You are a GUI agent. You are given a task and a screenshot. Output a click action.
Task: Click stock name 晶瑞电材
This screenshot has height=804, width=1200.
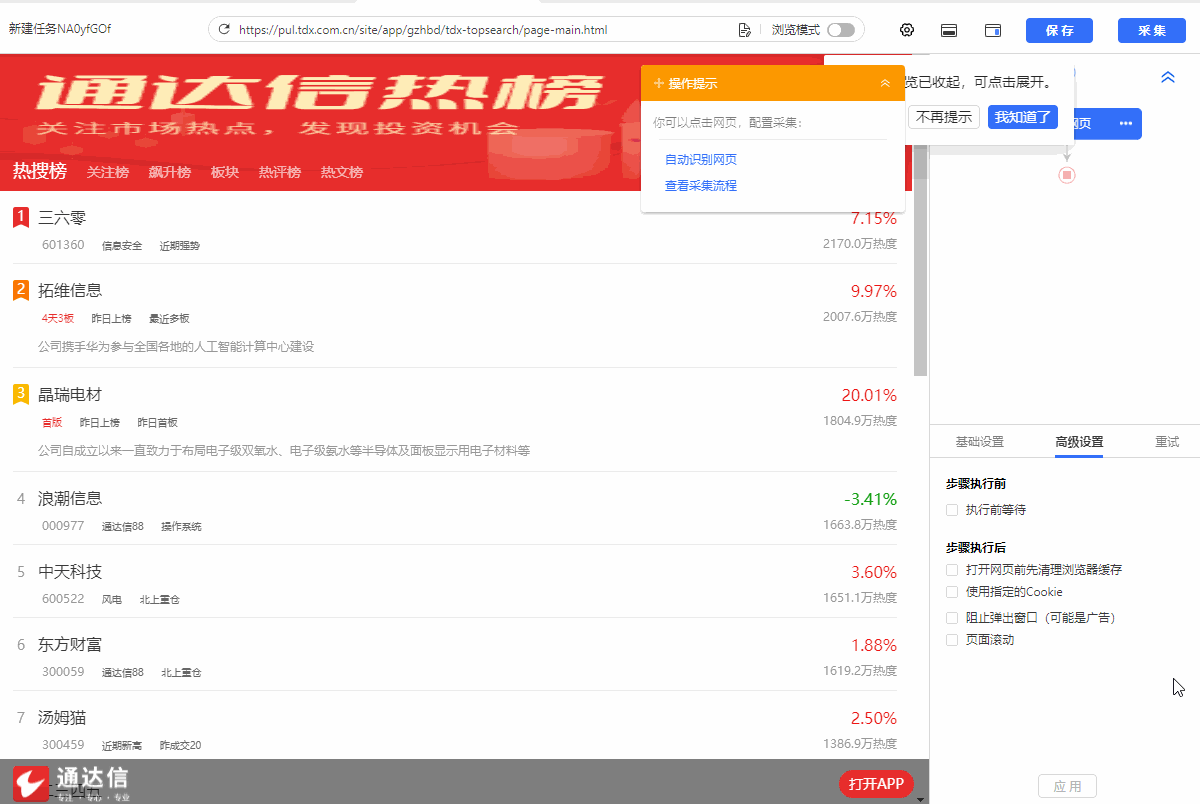click(x=70, y=394)
